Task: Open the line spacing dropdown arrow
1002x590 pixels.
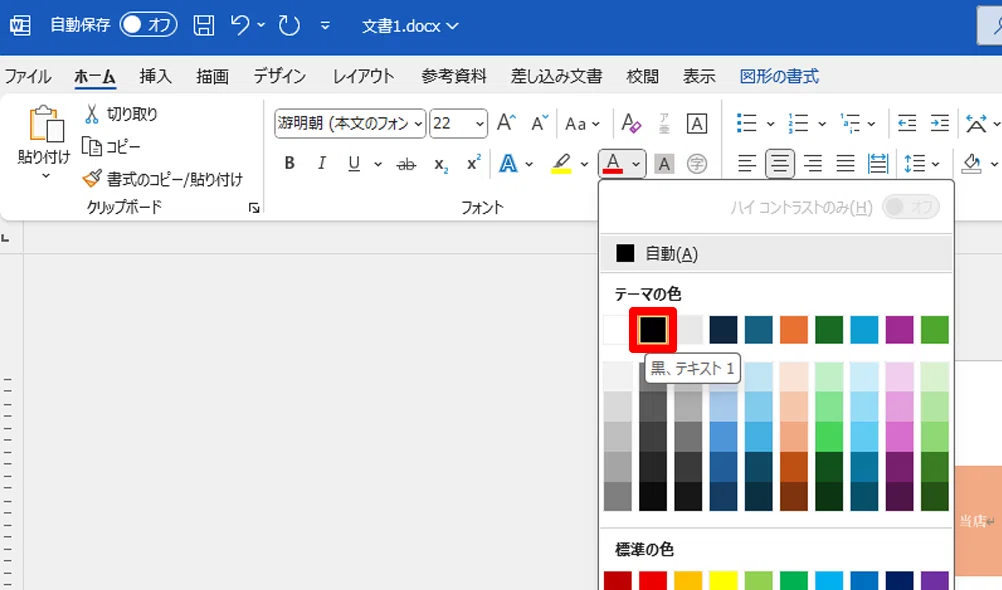Action: 936,164
